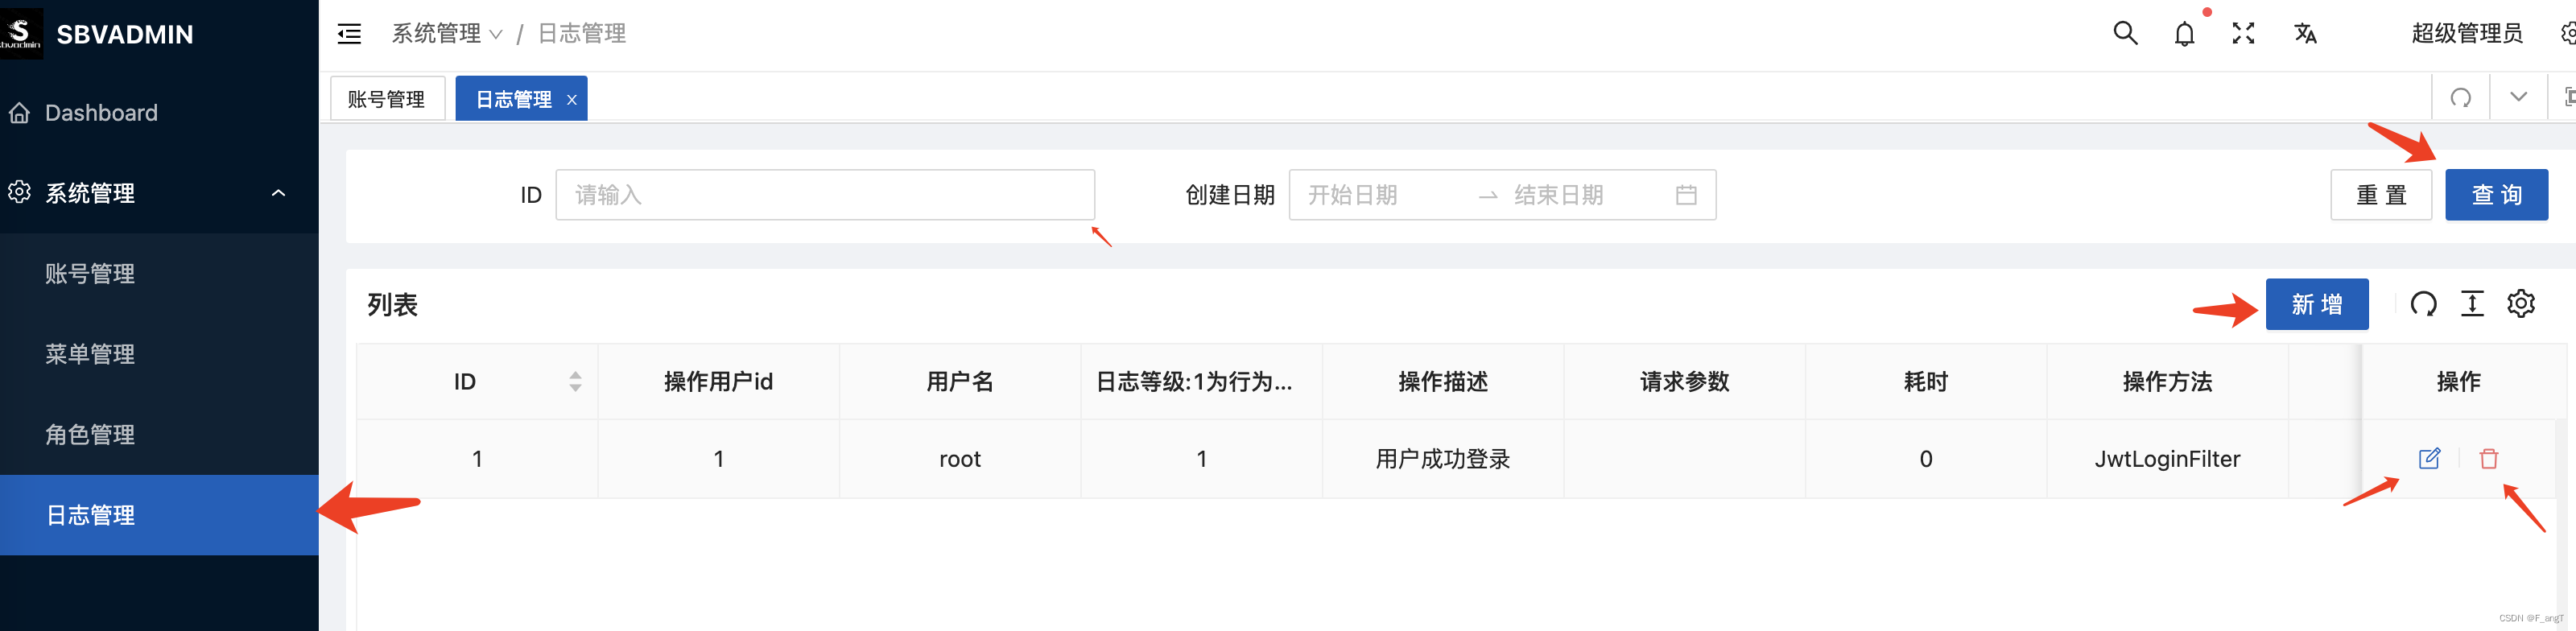Collapse the 系统管理 sidebar submenu
Viewport: 2576px width, 631px height.
pyautogui.click(x=159, y=192)
